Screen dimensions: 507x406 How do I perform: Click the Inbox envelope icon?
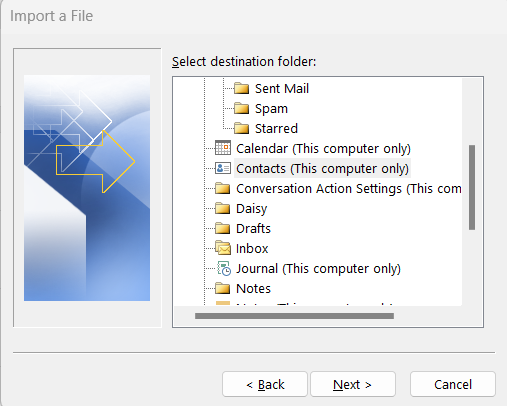pos(223,248)
